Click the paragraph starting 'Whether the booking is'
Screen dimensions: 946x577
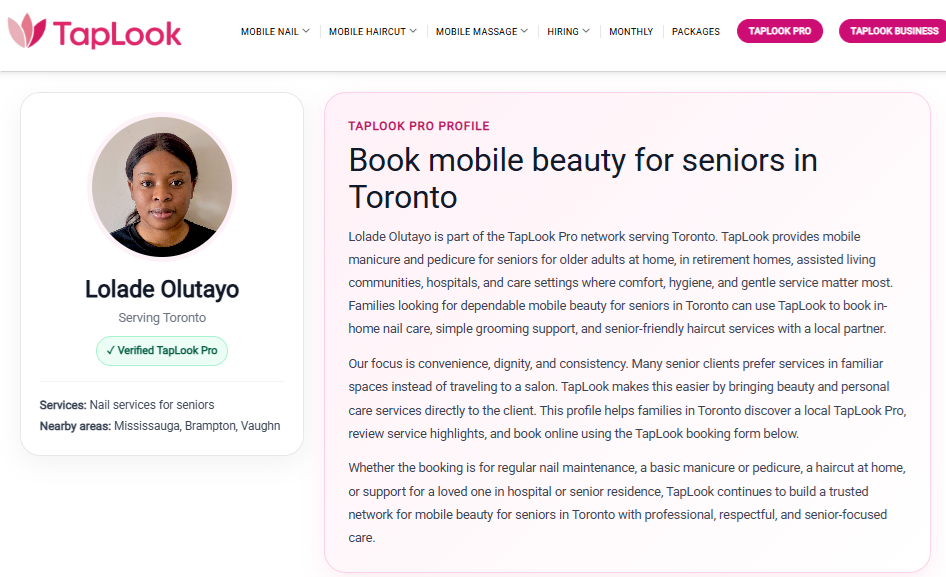coord(627,502)
